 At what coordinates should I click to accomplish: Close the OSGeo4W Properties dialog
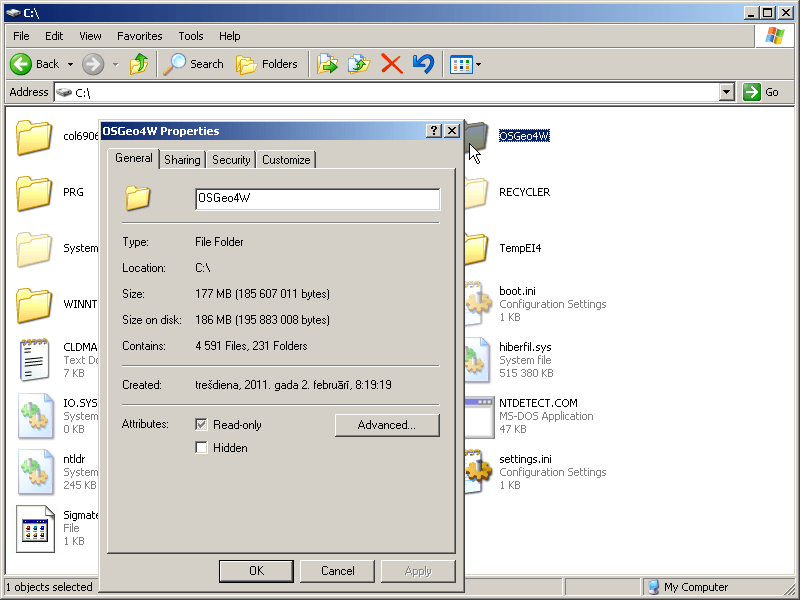tap(452, 131)
